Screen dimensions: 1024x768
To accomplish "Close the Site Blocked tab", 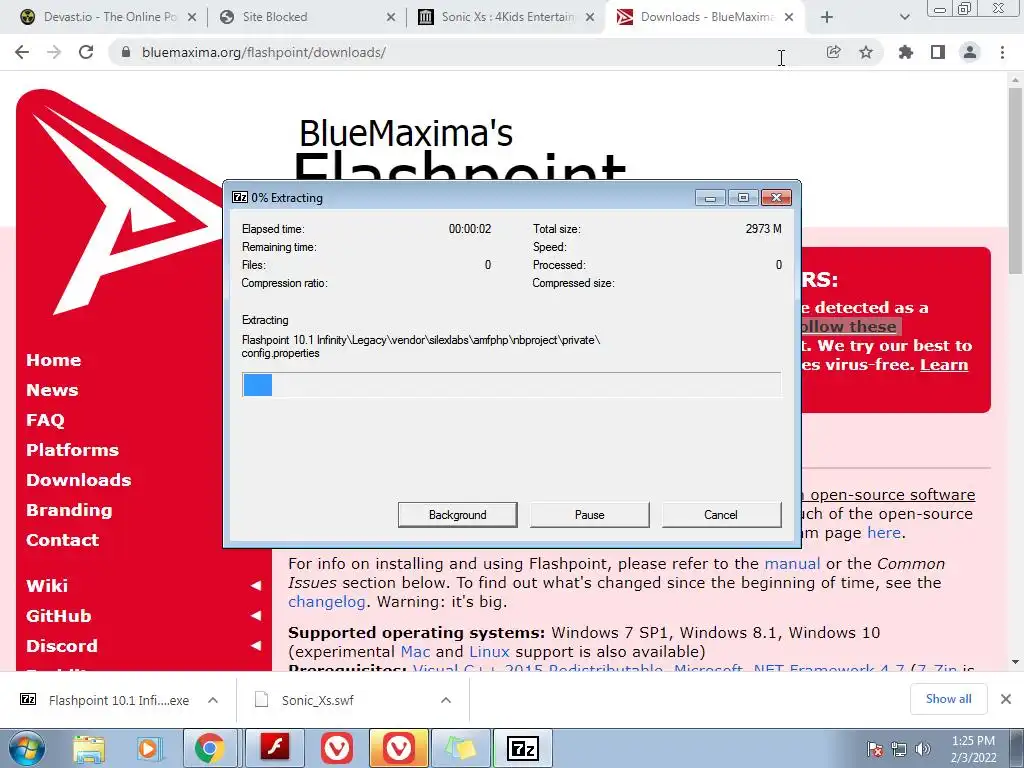I will click(391, 17).
